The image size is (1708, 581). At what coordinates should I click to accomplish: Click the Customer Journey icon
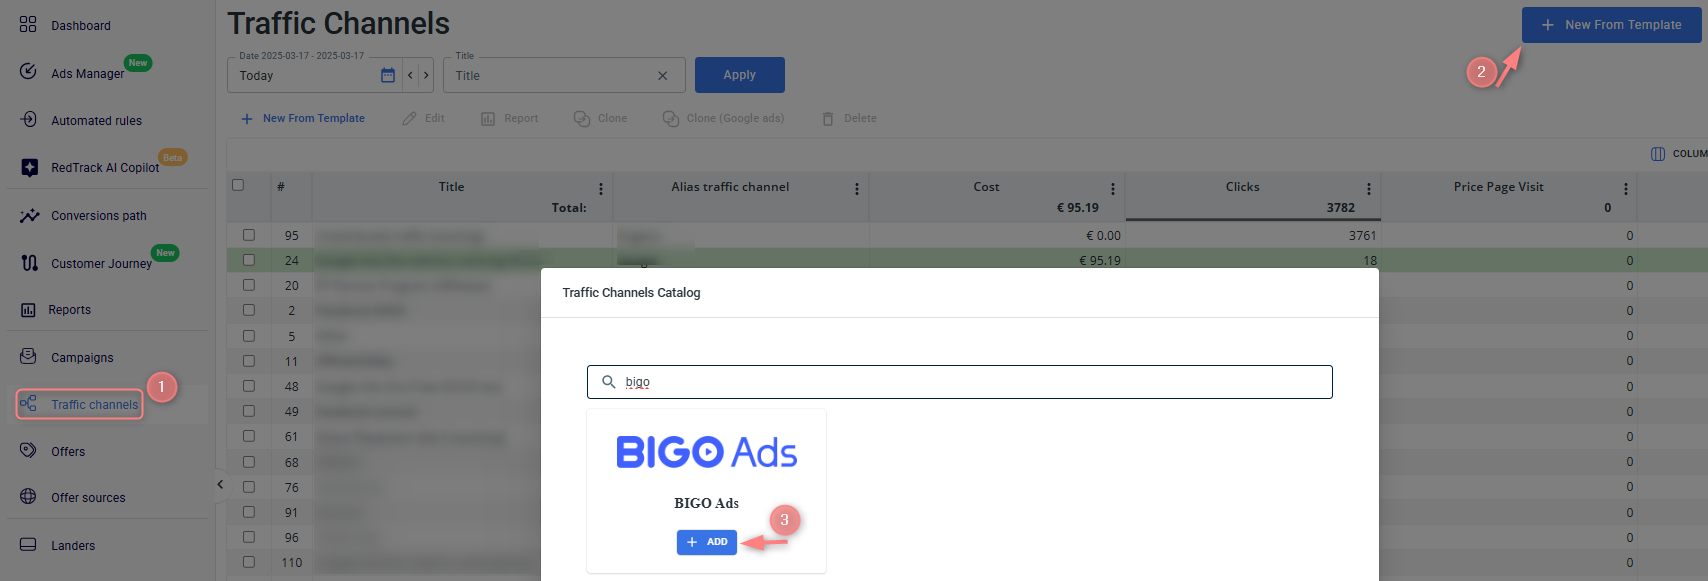tap(29, 263)
